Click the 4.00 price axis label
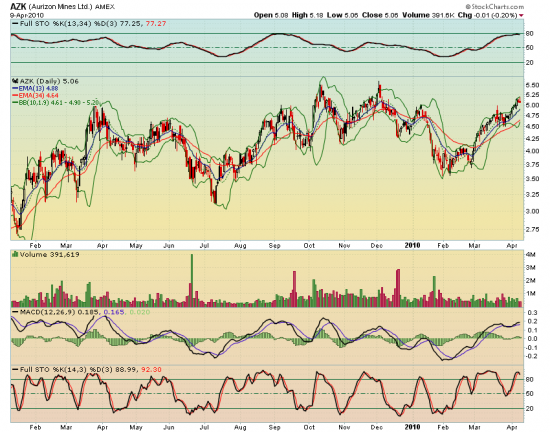Screen dimensions: 550x432 click(532, 151)
